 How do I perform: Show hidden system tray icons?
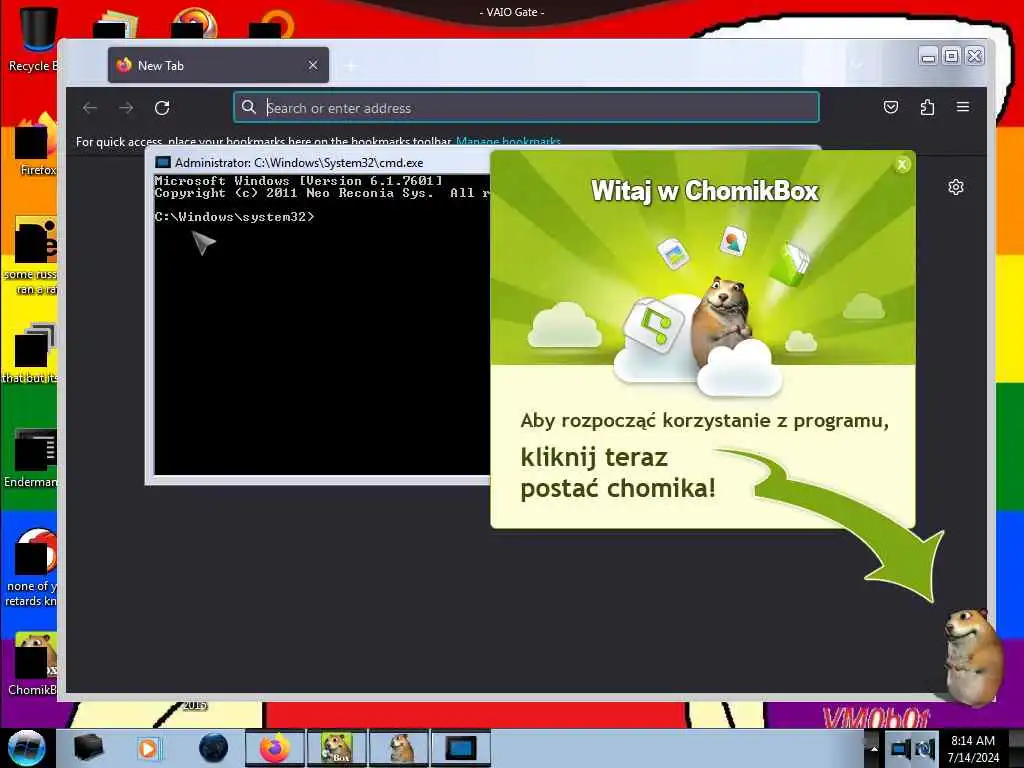[874, 748]
